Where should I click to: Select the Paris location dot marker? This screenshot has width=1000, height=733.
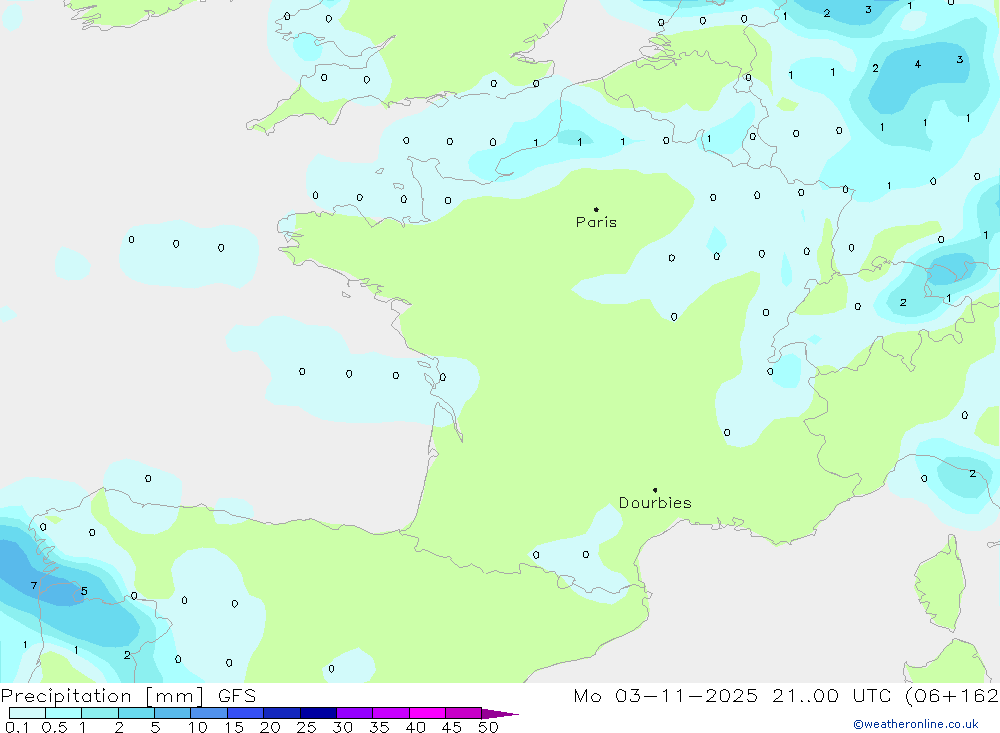[x=596, y=209]
